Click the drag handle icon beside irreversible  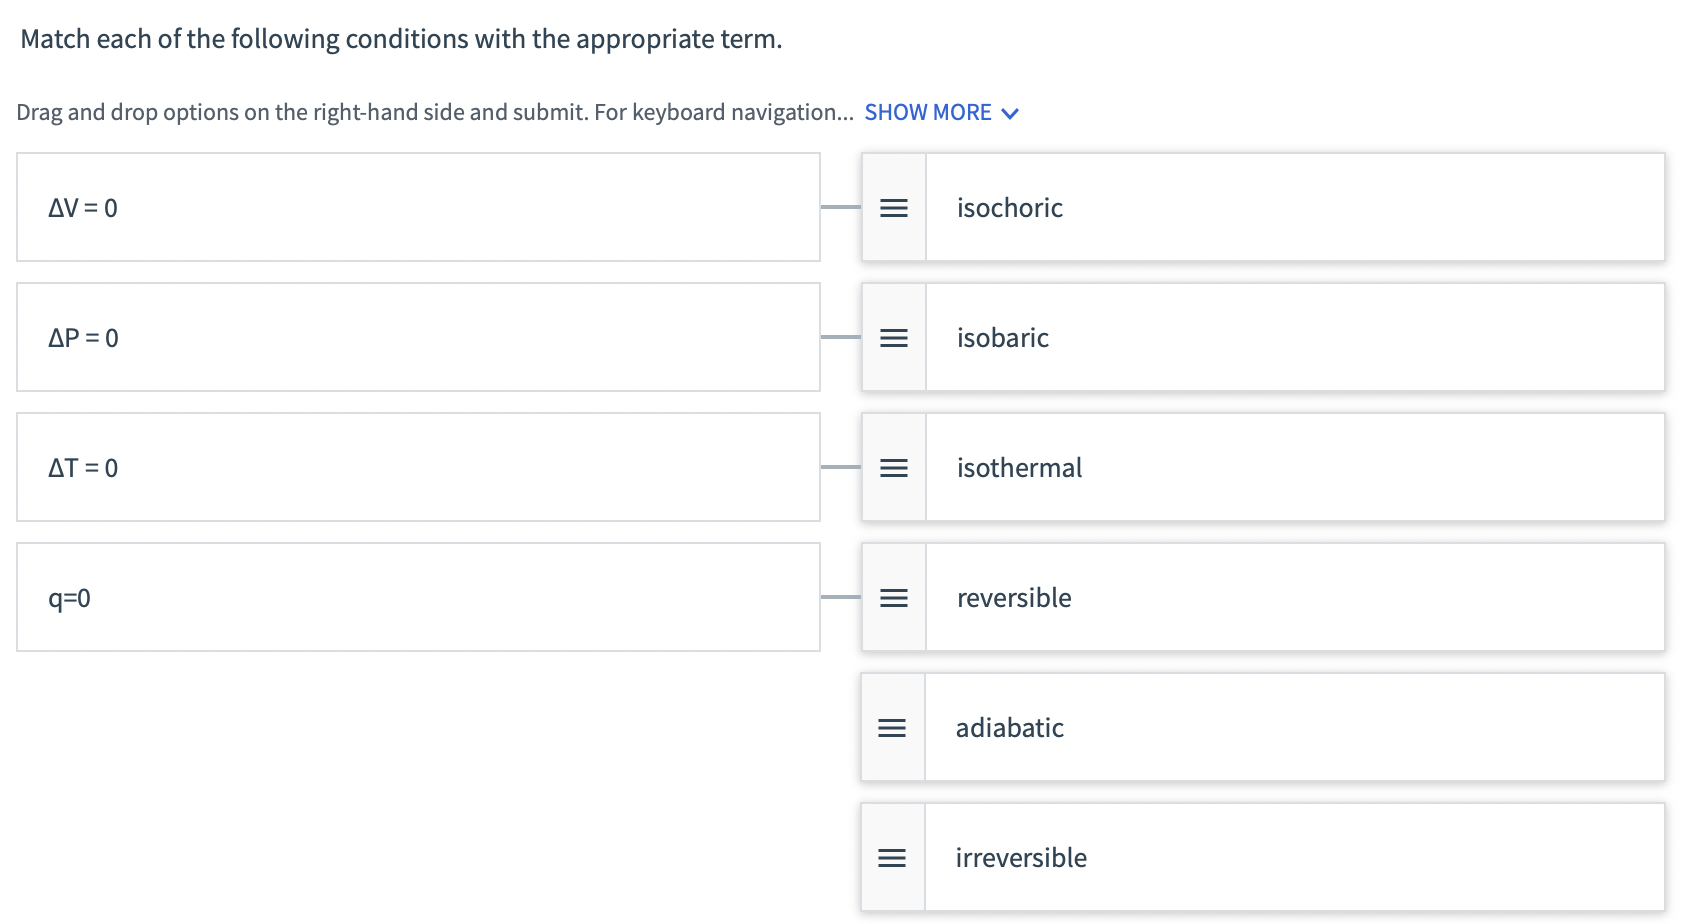click(x=892, y=858)
